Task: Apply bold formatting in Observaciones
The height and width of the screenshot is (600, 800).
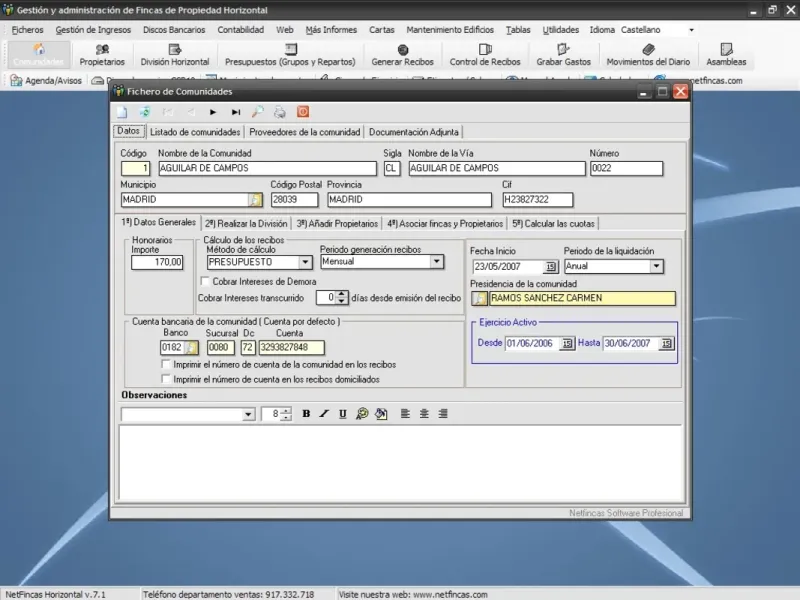Action: tap(306, 414)
